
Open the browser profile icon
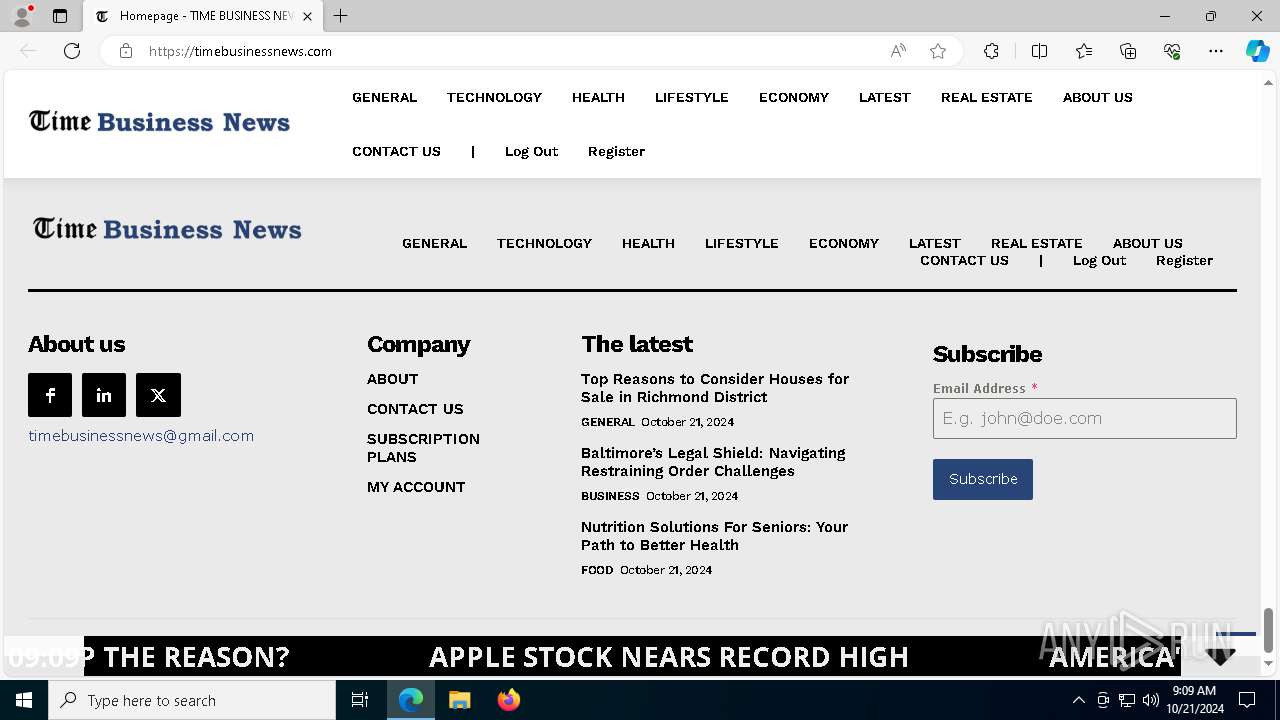pyautogui.click(x=22, y=16)
